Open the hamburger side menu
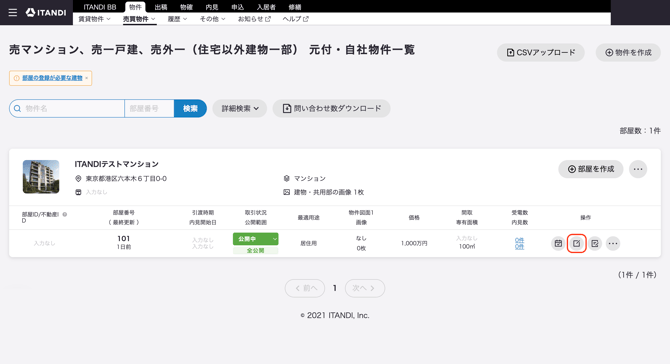Image resolution: width=670 pixels, height=364 pixels. point(13,12)
